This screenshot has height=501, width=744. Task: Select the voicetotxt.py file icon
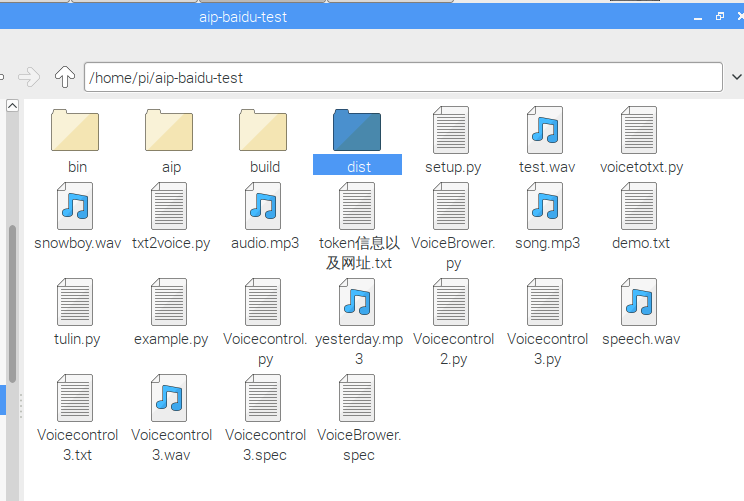(x=639, y=130)
